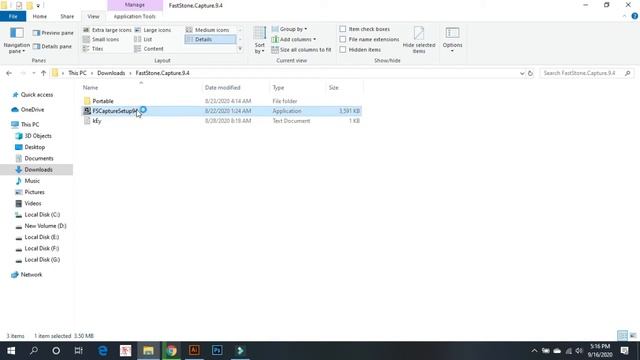The width and height of the screenshot is (640, 360).
Task: Click the Search FastStone.Capture.9.4 box
Action: 586,73
